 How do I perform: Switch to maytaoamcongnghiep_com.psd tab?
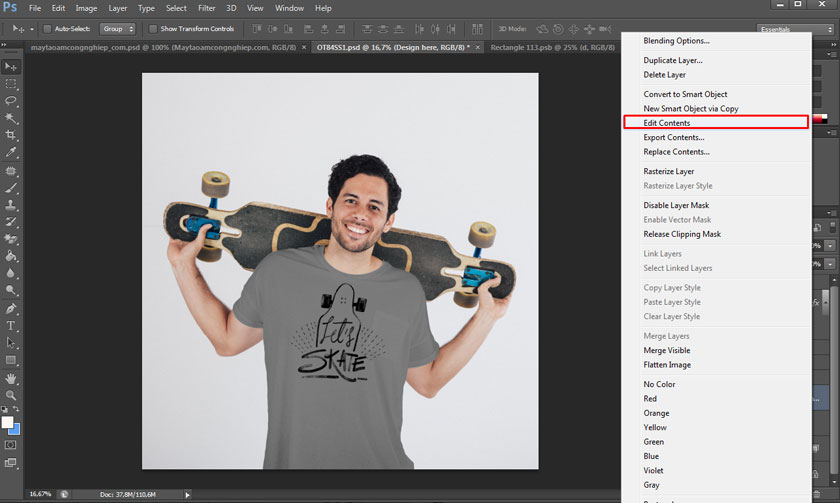(x=163, y=48)
